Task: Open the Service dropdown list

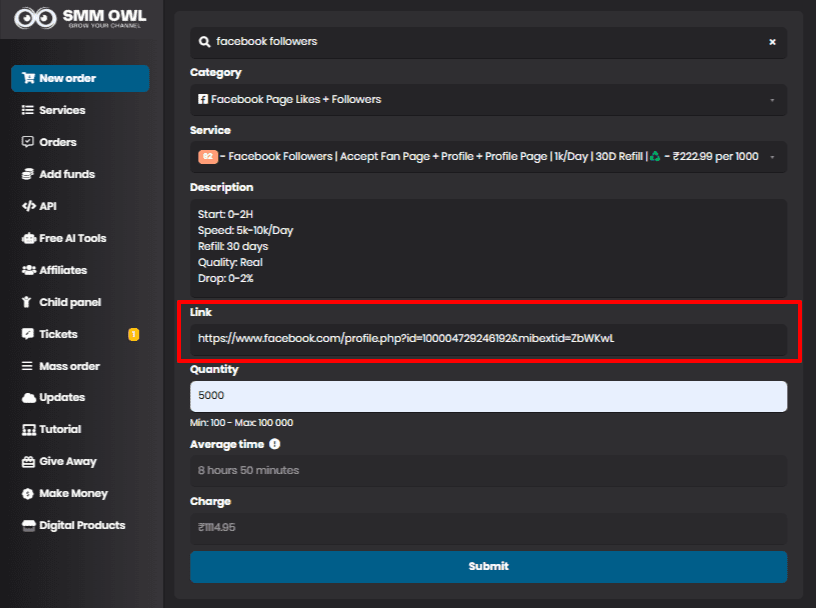Action: tap(488, 157)
